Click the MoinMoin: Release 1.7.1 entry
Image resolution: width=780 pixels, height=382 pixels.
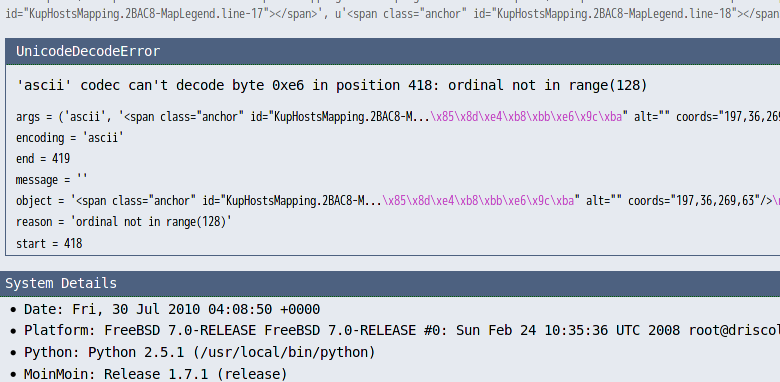[156, 374]
